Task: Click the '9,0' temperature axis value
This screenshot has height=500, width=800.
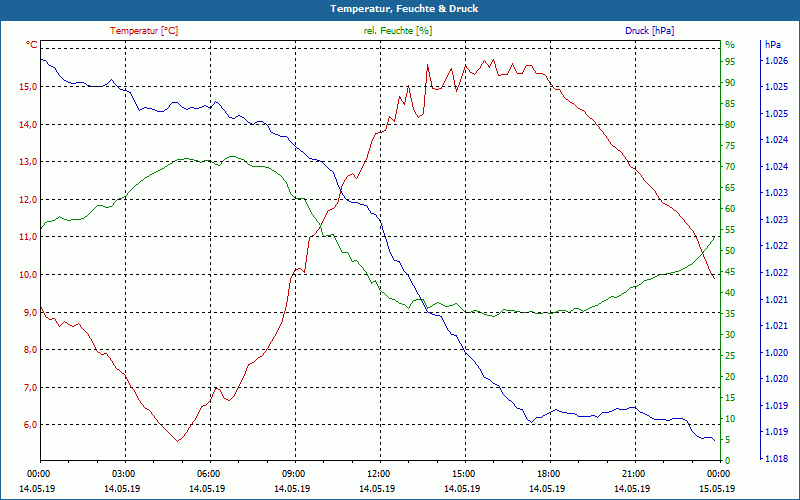Action: (x=31, y=312)
